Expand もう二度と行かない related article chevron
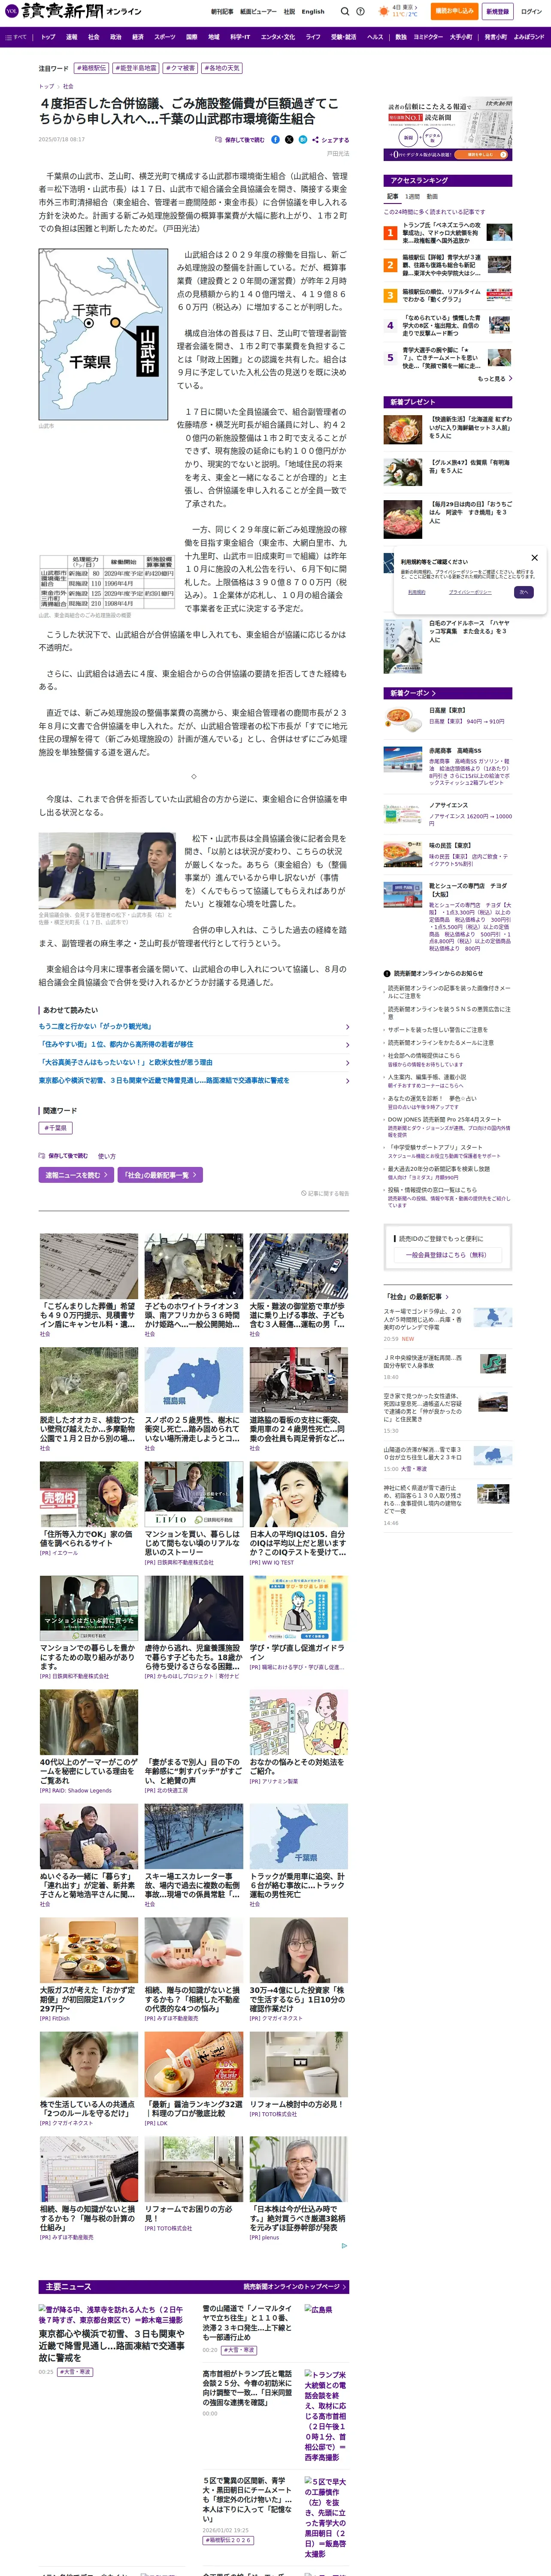Screen dimensions: 551x2576 (x=347, y=1027)
